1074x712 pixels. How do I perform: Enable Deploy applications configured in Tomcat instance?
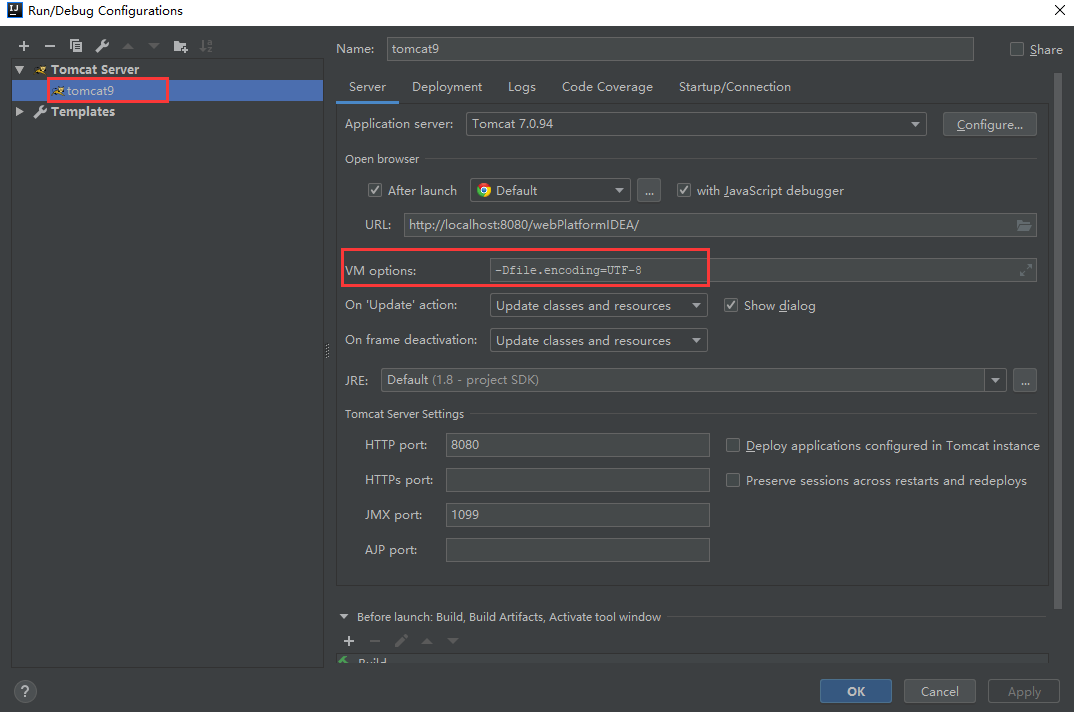733,445
